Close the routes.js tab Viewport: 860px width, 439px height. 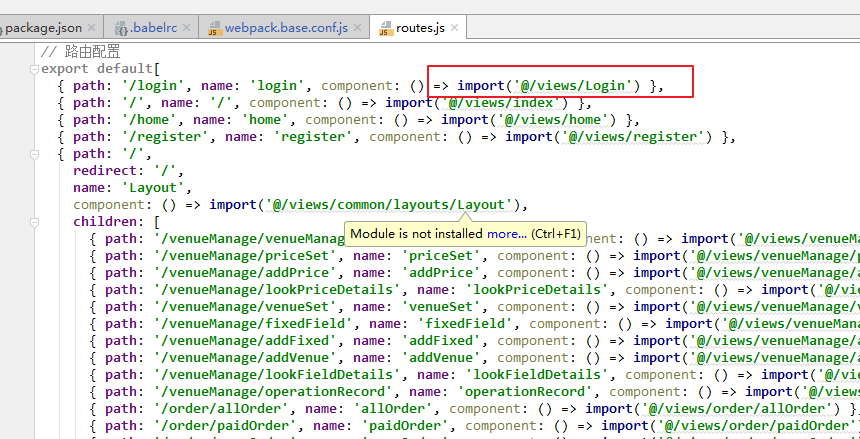[454, 27]
